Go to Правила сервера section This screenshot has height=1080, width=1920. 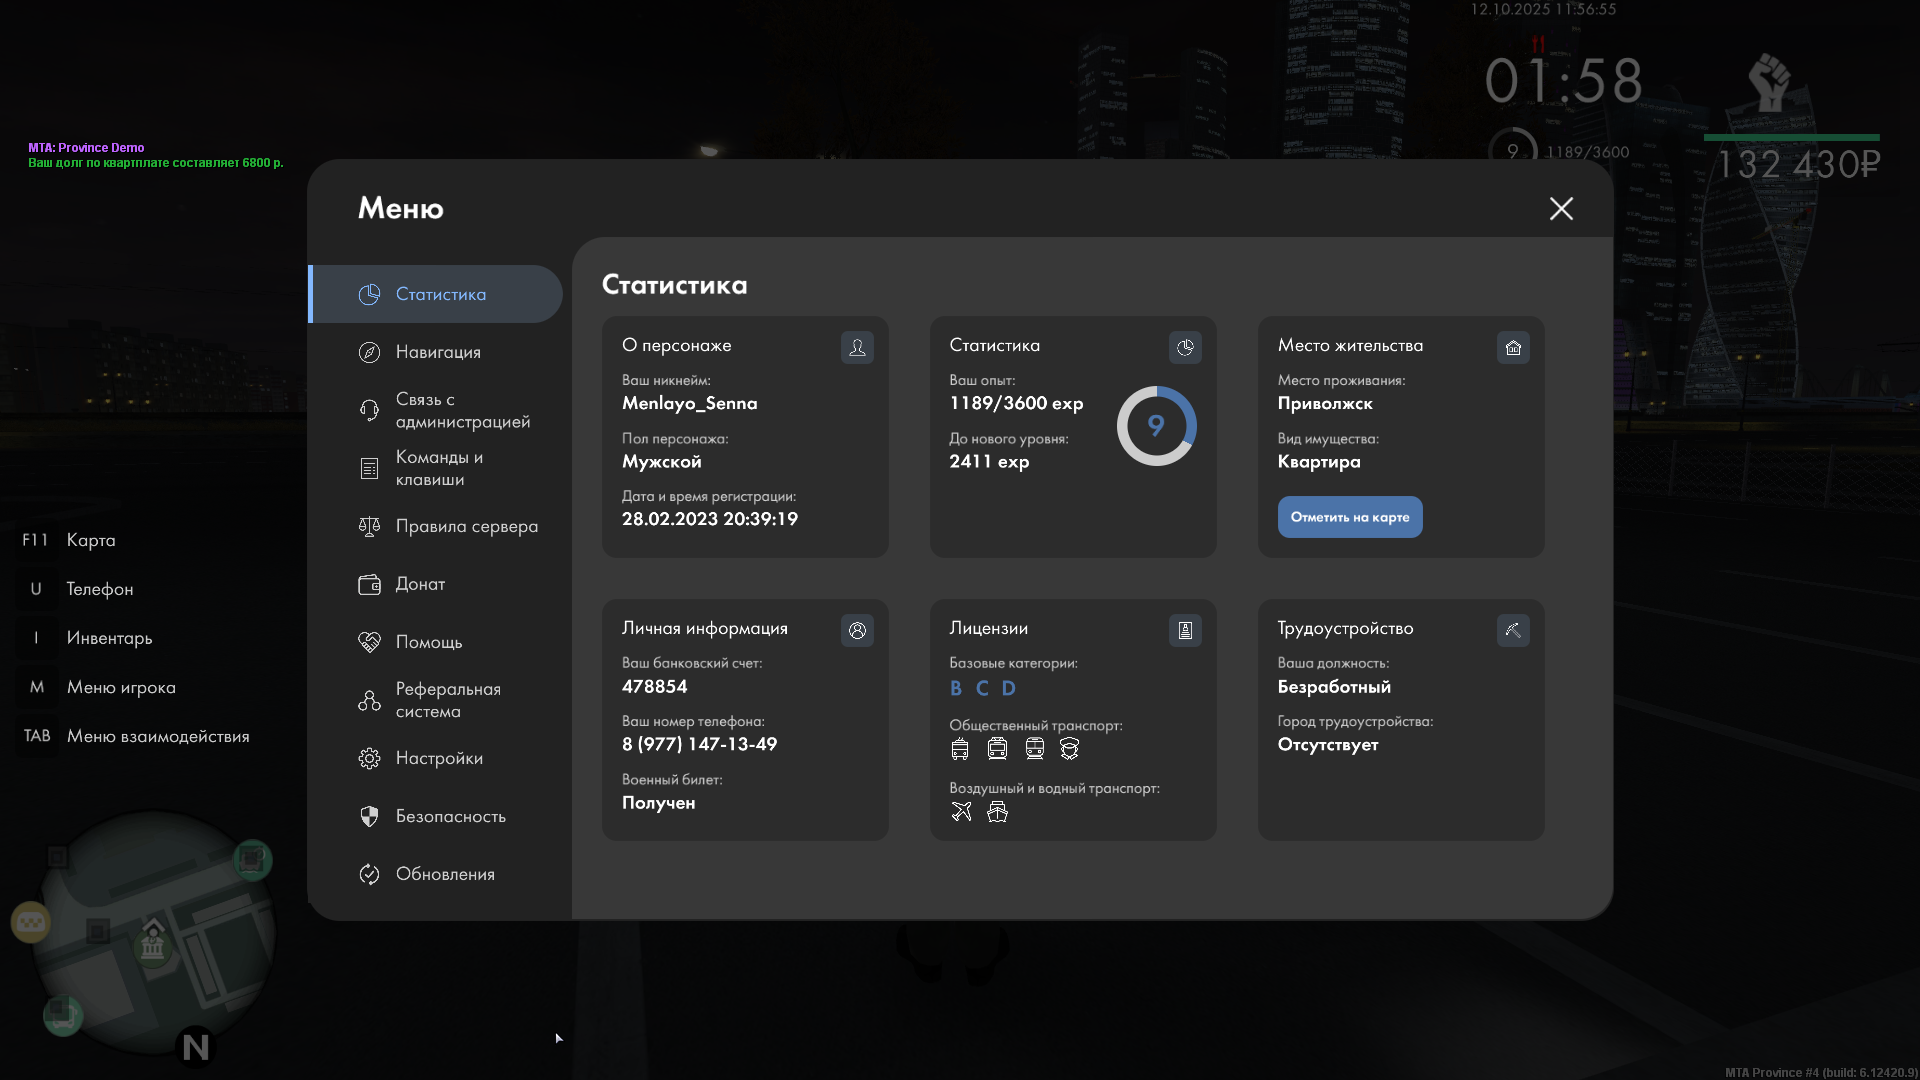466,526
